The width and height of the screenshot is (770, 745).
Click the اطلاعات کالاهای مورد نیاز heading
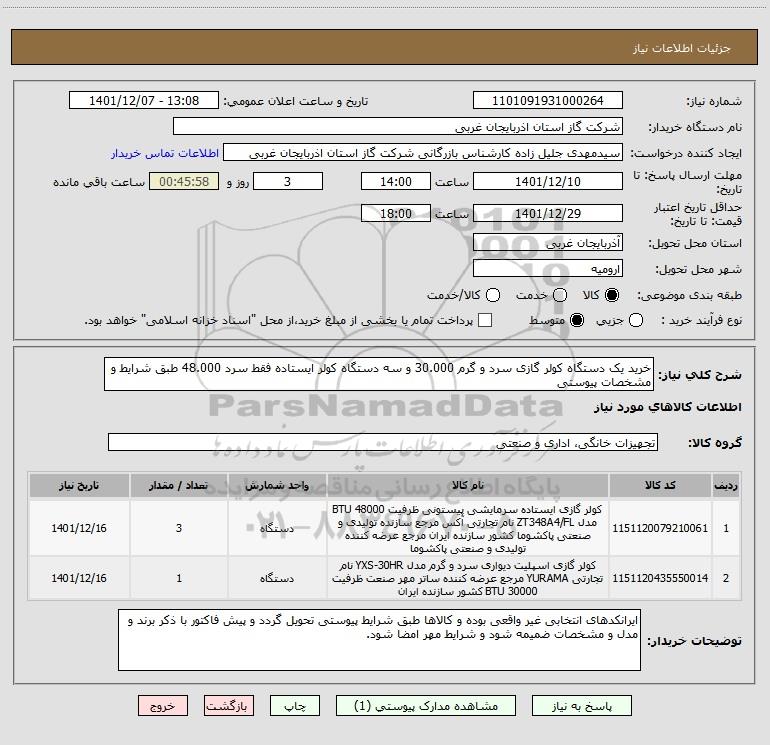667,407
